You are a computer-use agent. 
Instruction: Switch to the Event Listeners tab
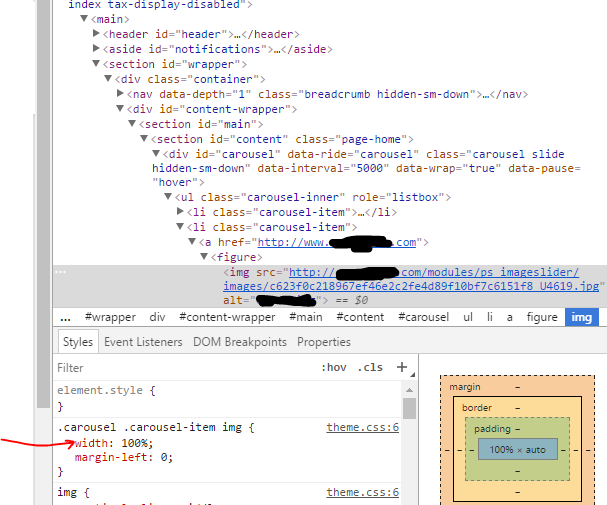coord(143,342)
